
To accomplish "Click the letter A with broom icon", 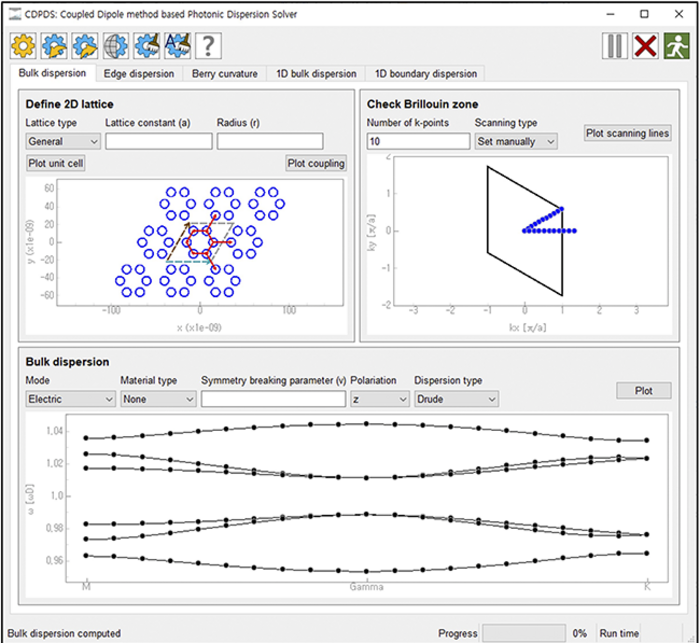I will (177, 45).
